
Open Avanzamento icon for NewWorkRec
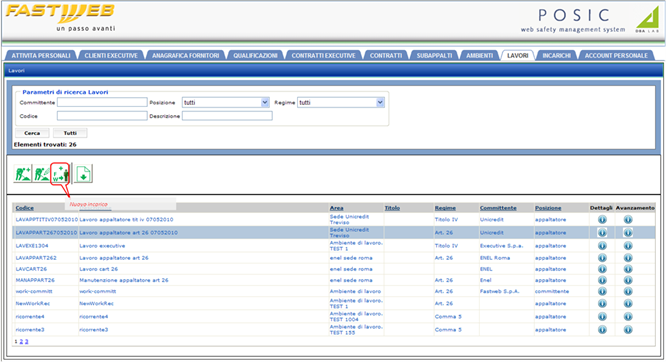628,304
